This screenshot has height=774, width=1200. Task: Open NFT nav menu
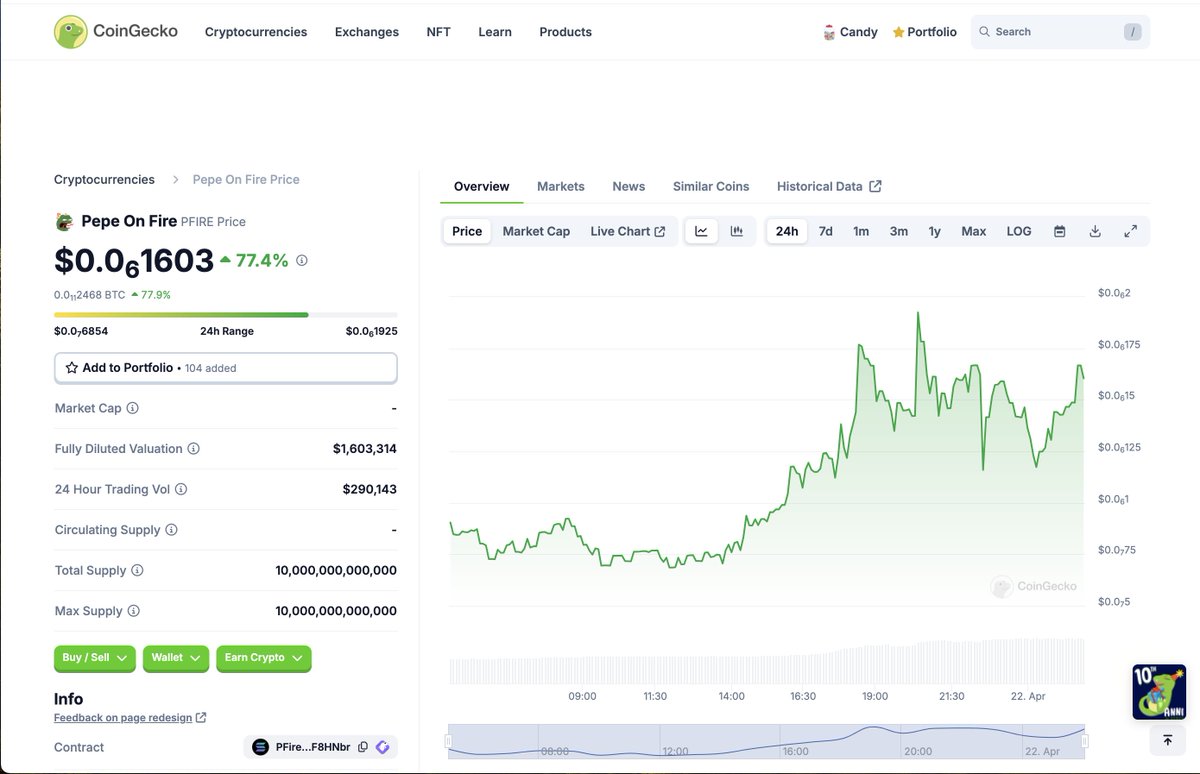pyautogui.click(x=438, y=32)
